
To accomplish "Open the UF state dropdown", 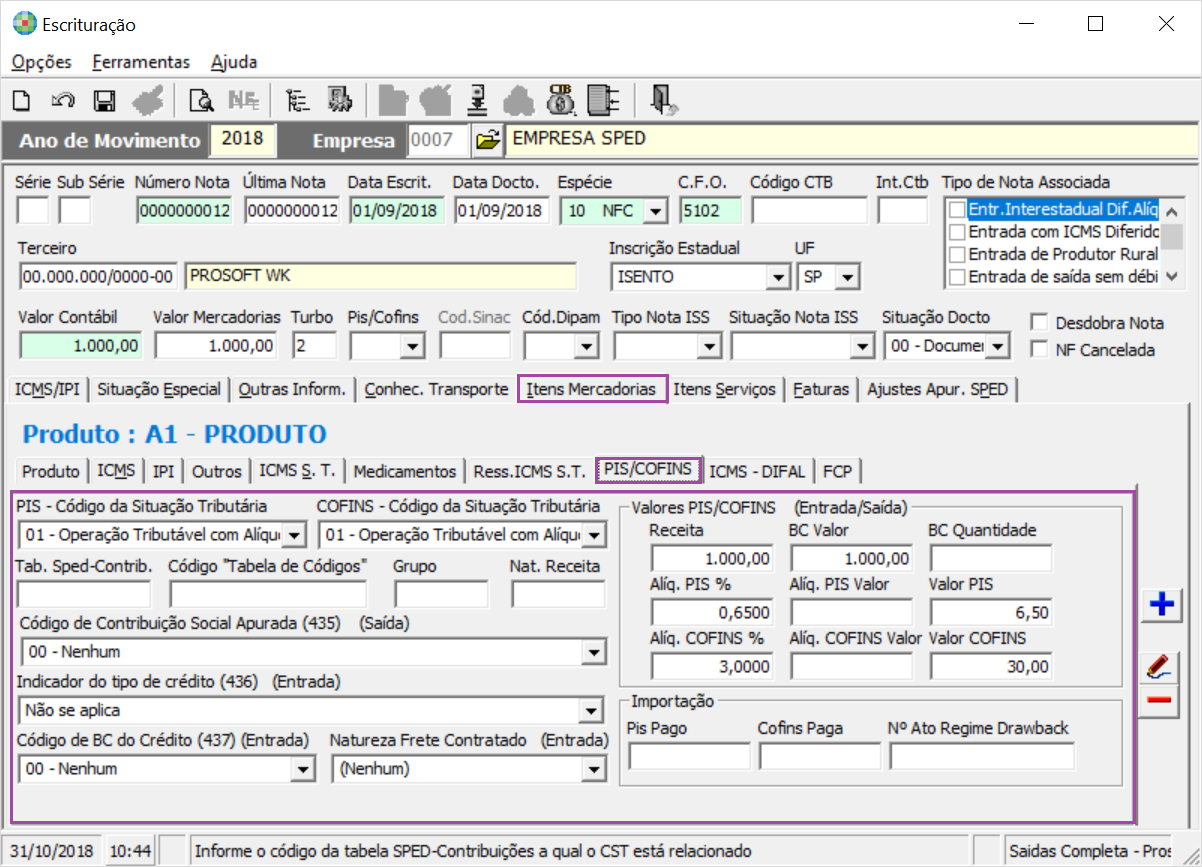I will click(x=847, y=277).
